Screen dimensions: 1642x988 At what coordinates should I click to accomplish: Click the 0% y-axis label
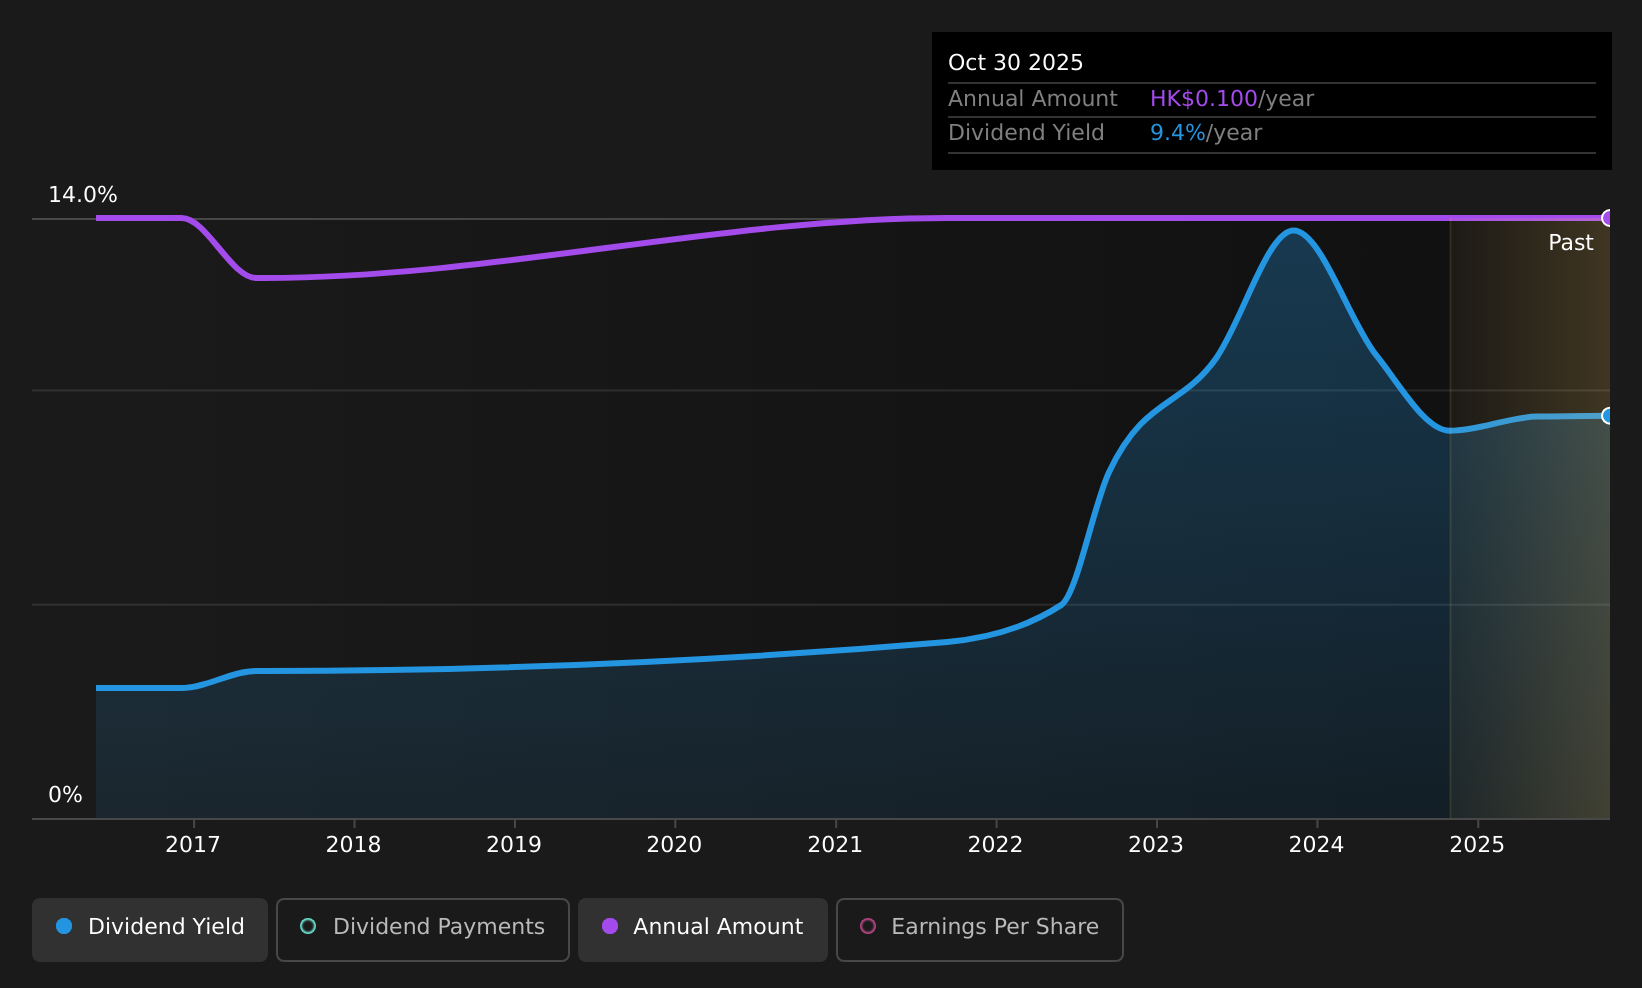point(66,795)
